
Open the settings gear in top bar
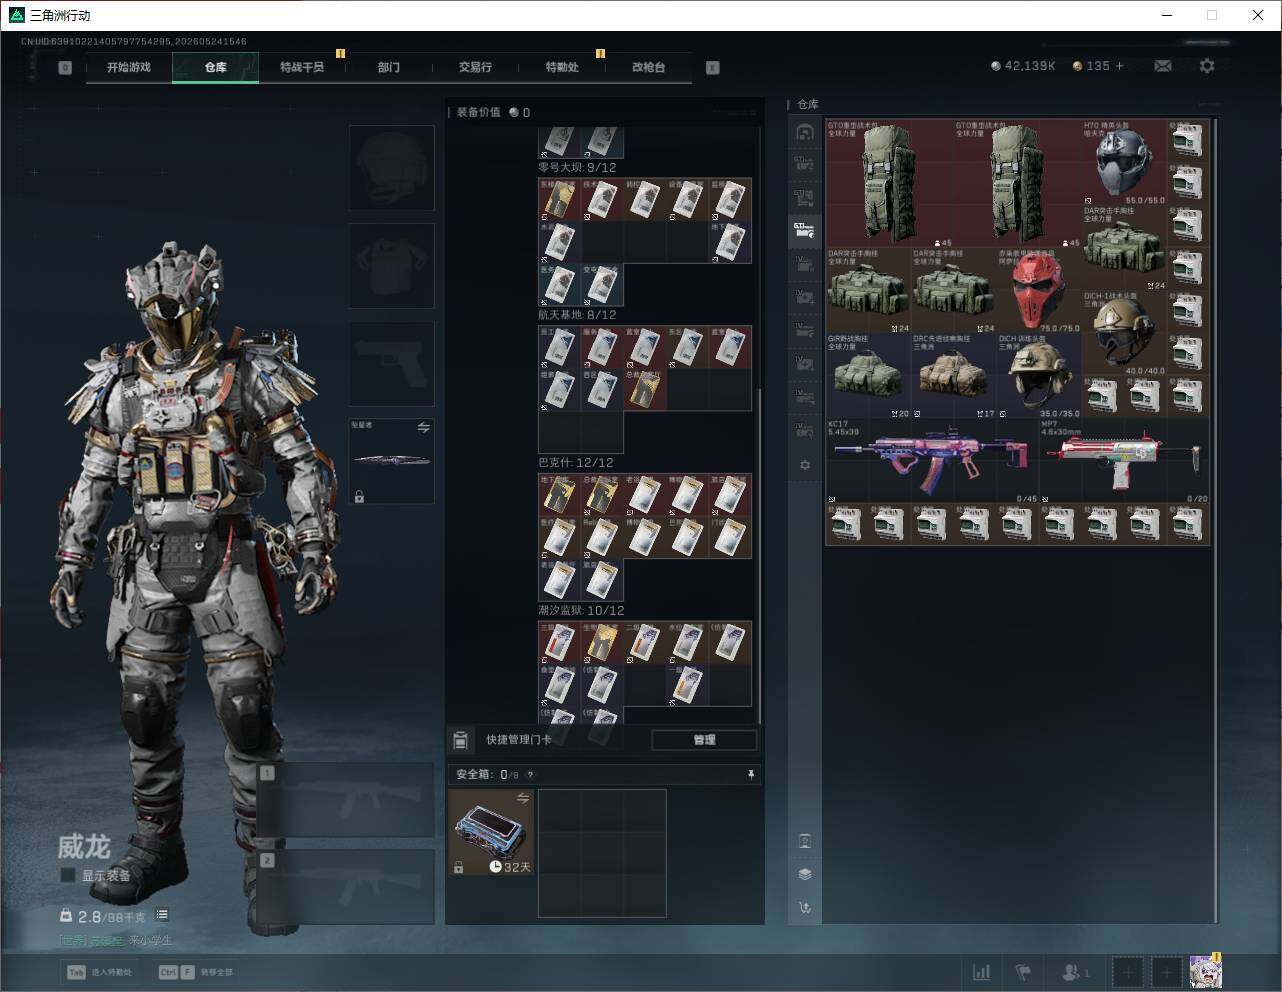(1207, 66)
